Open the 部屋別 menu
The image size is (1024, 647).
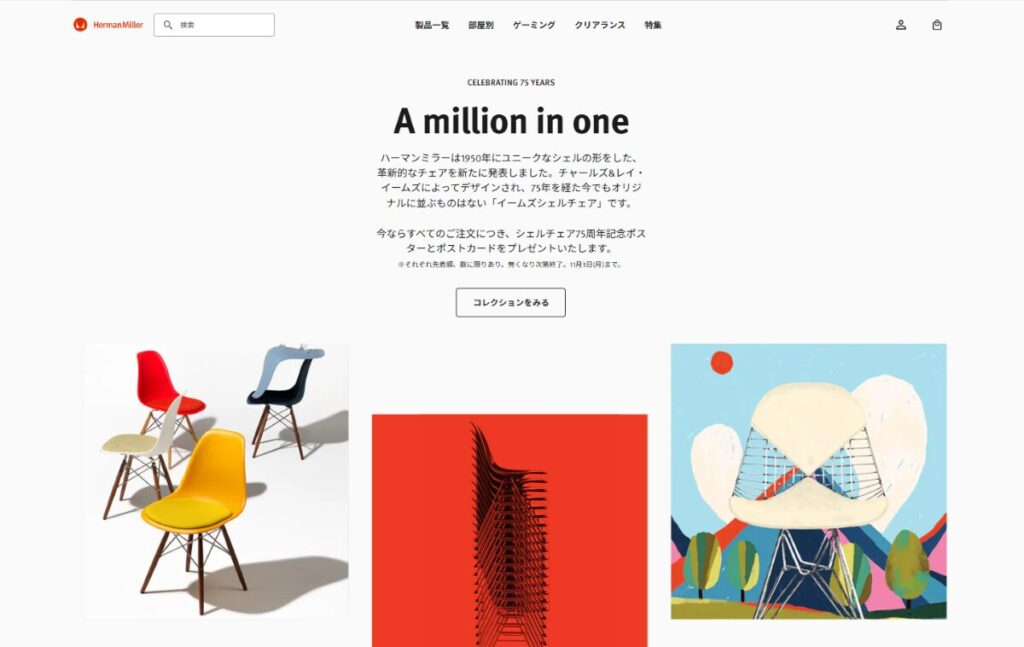click(x=481, y=25)
